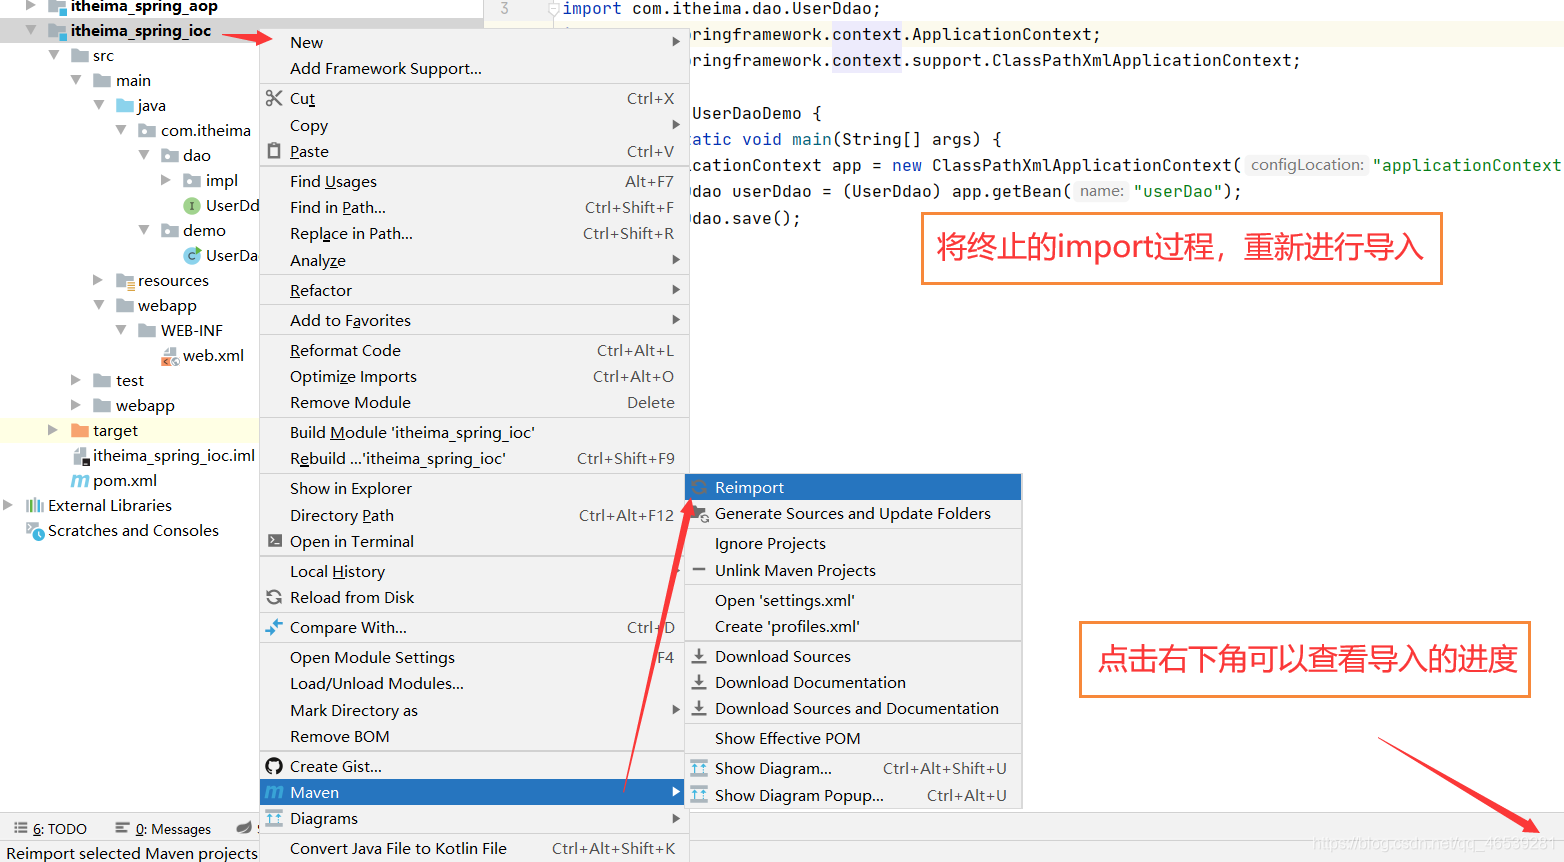
Task: Click the Diagrams icon in context menu
Action: (274, 818)
